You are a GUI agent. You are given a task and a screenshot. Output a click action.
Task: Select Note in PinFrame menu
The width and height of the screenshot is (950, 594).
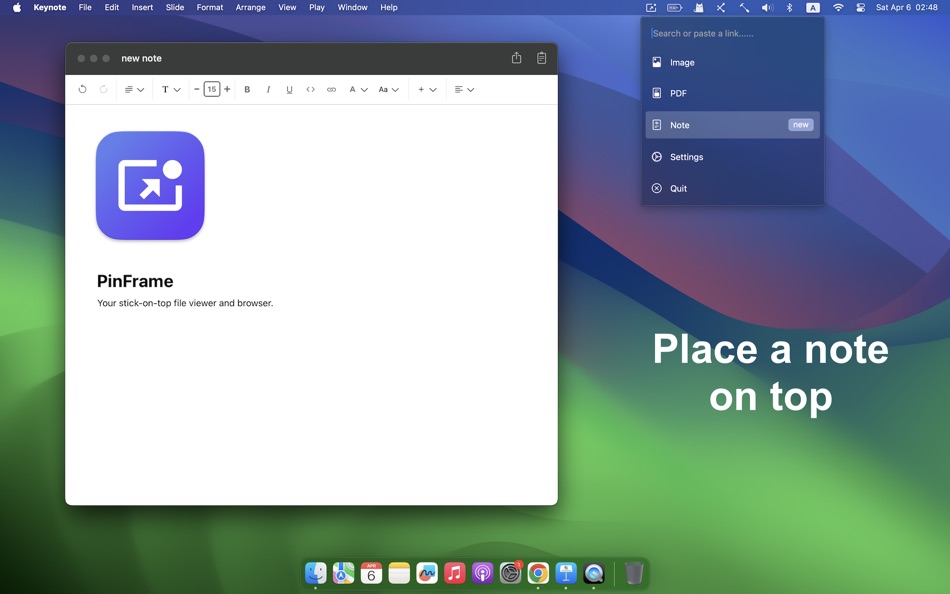pyautogui.click(x=732, y=125)
